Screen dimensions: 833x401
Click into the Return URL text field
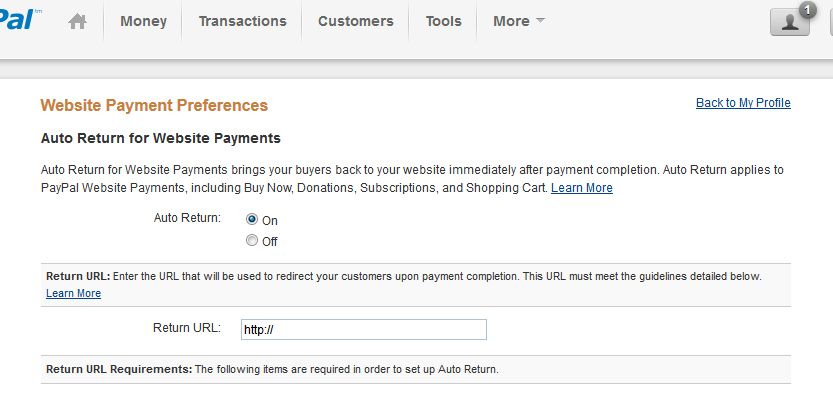[363, 329]
